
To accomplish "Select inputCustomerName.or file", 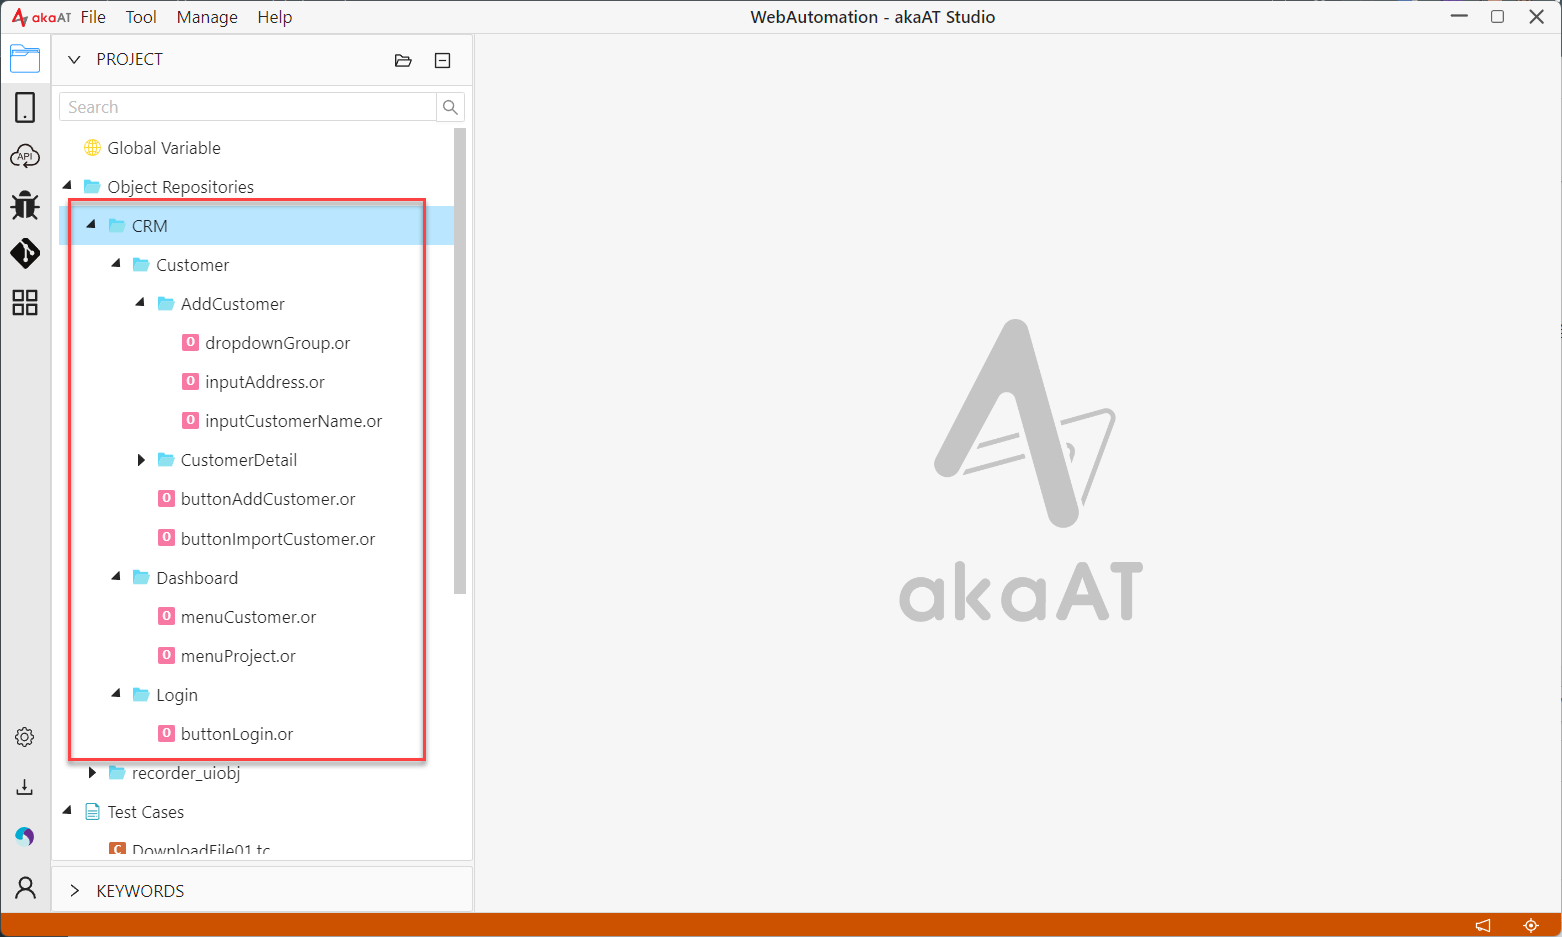I will (x=294, y=421).
